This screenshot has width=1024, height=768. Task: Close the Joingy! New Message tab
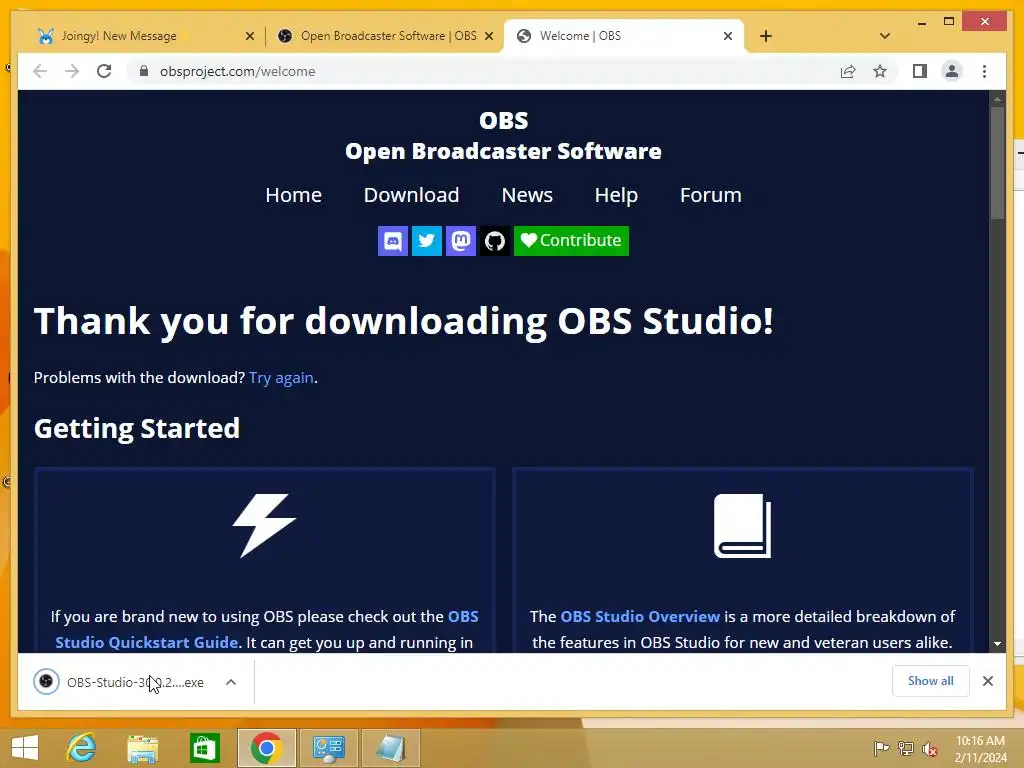click(249, 37)
